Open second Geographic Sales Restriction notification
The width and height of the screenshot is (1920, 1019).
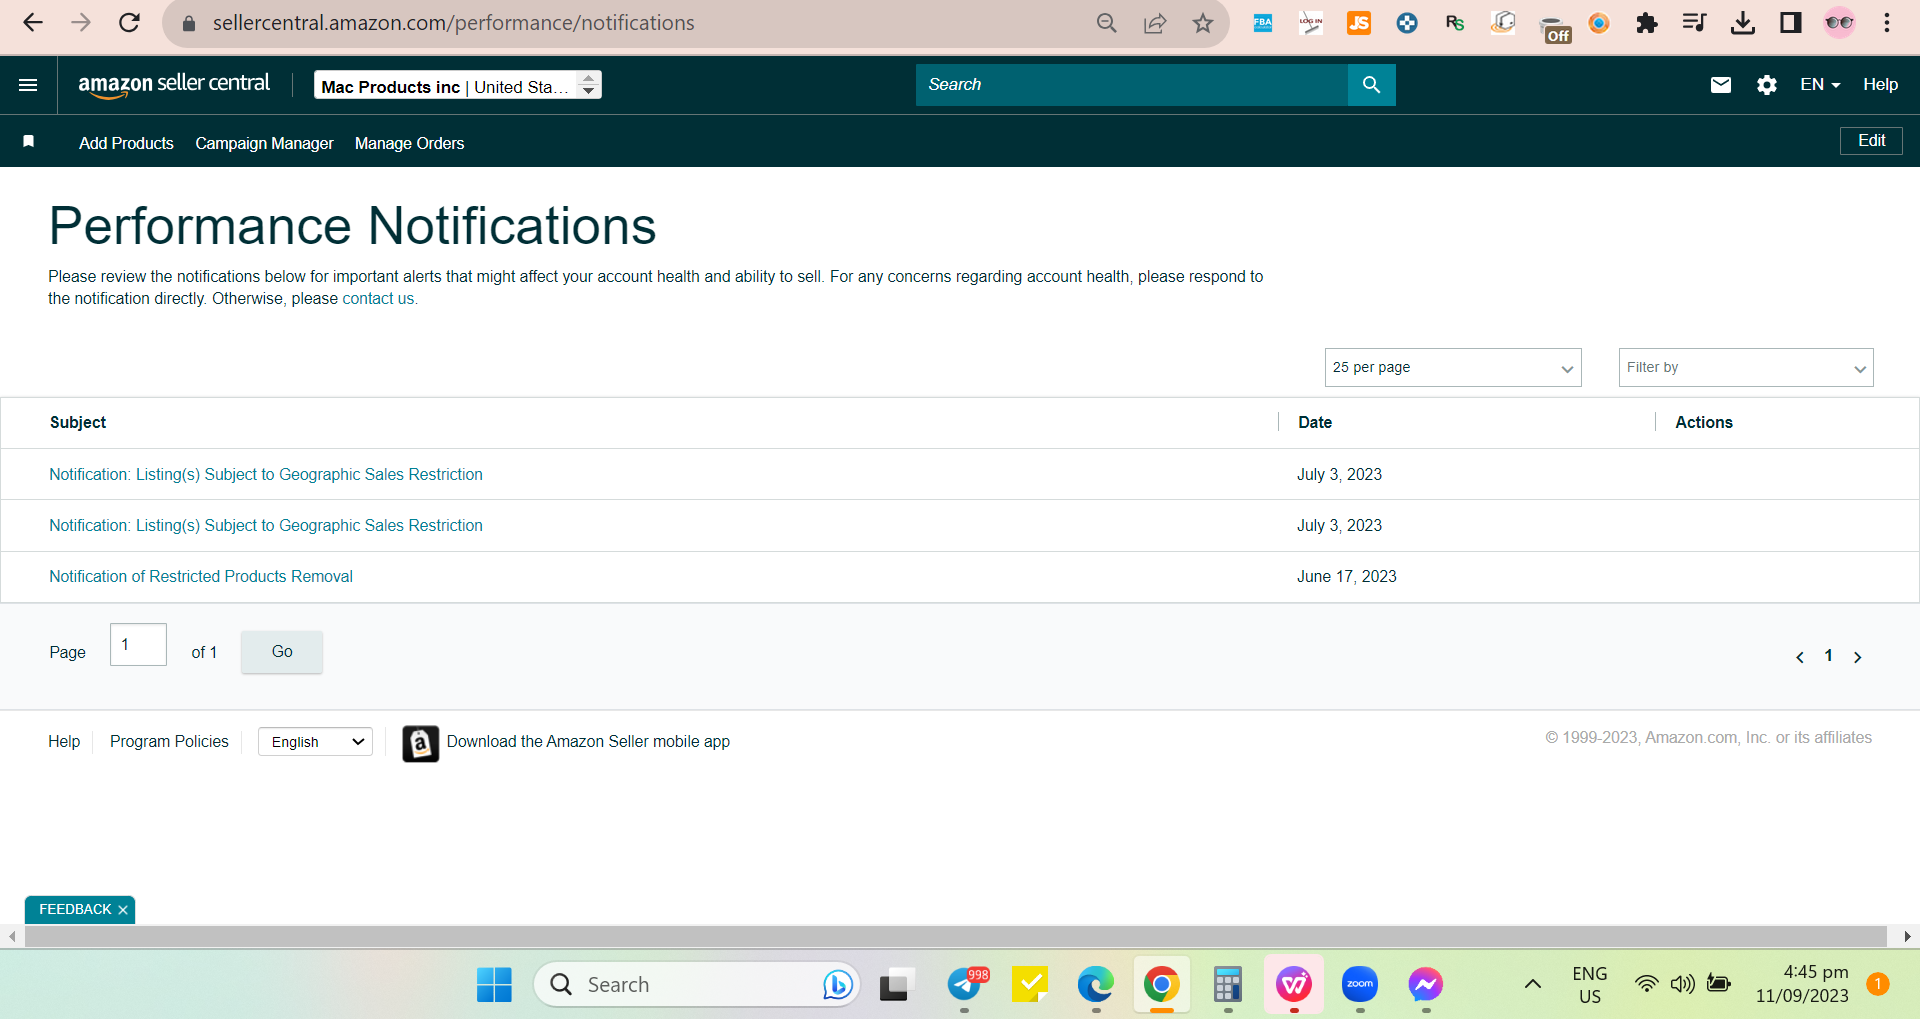click(266, 526)
